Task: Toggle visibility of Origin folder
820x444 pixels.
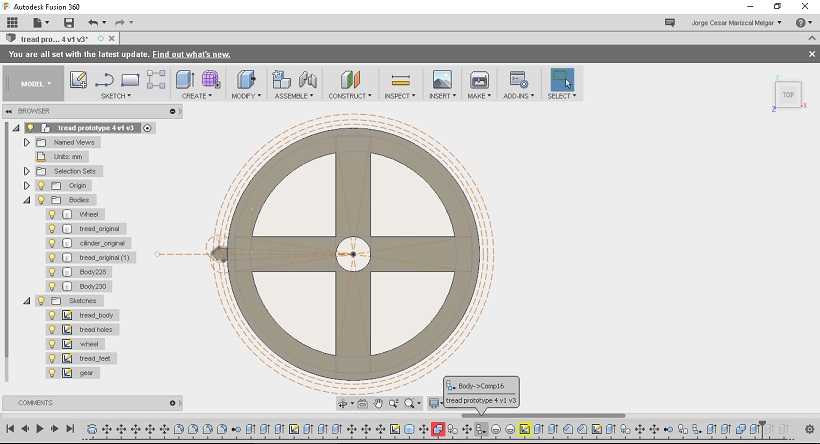Action: (x=41, y=186)
